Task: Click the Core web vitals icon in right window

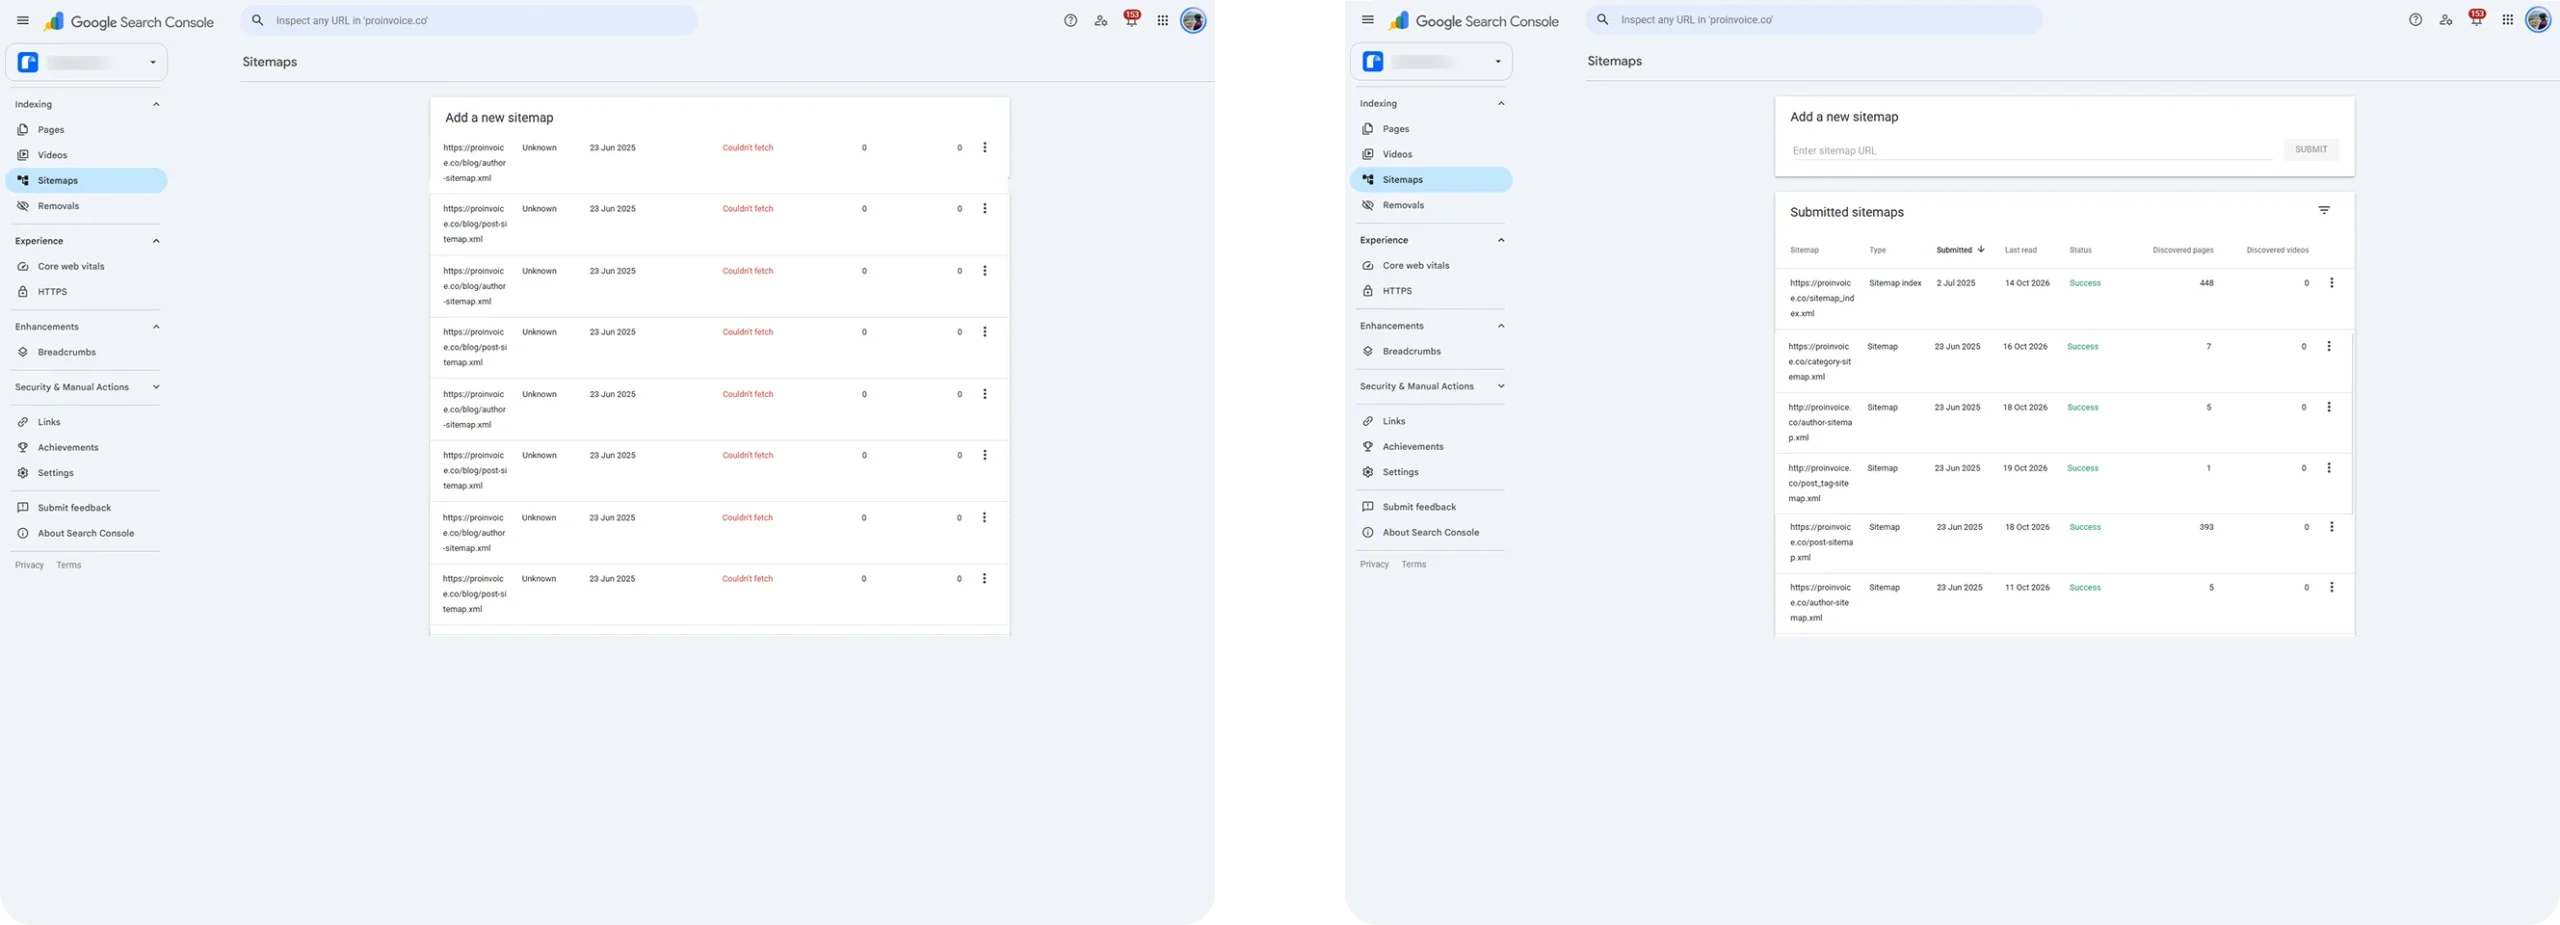Action: point(1368,266)
